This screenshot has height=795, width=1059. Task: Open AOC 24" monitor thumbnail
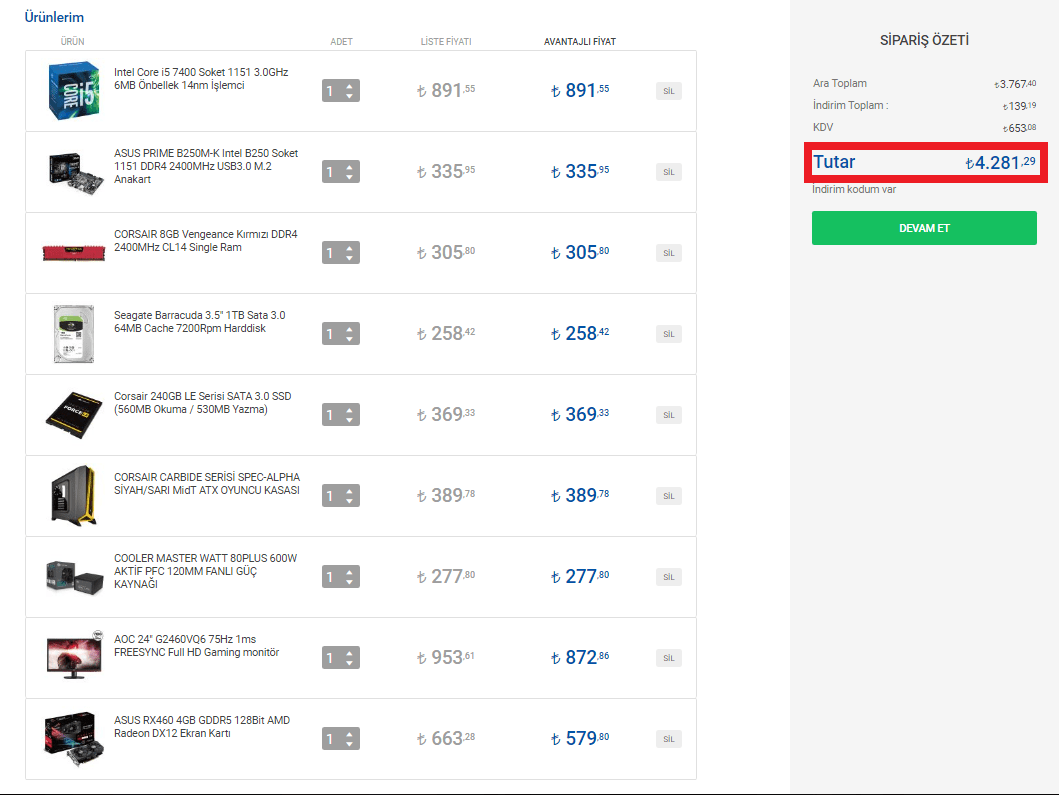pyautogui.click(x=74, y=655)
